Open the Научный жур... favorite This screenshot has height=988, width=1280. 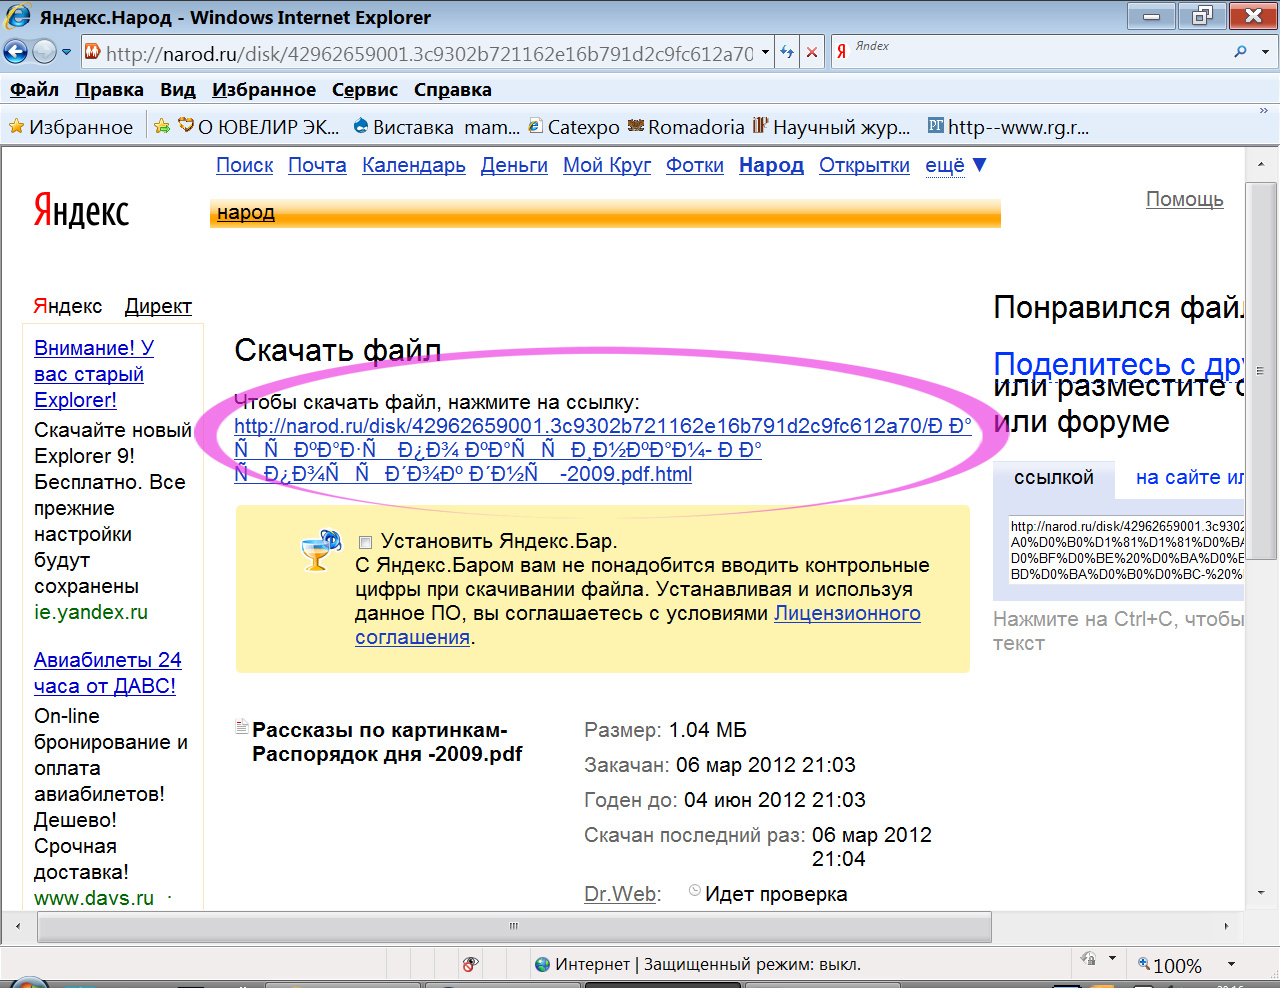[831, 127]
